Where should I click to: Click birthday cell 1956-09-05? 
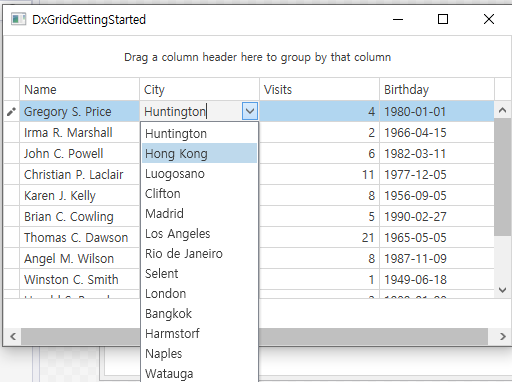[437, 195]
